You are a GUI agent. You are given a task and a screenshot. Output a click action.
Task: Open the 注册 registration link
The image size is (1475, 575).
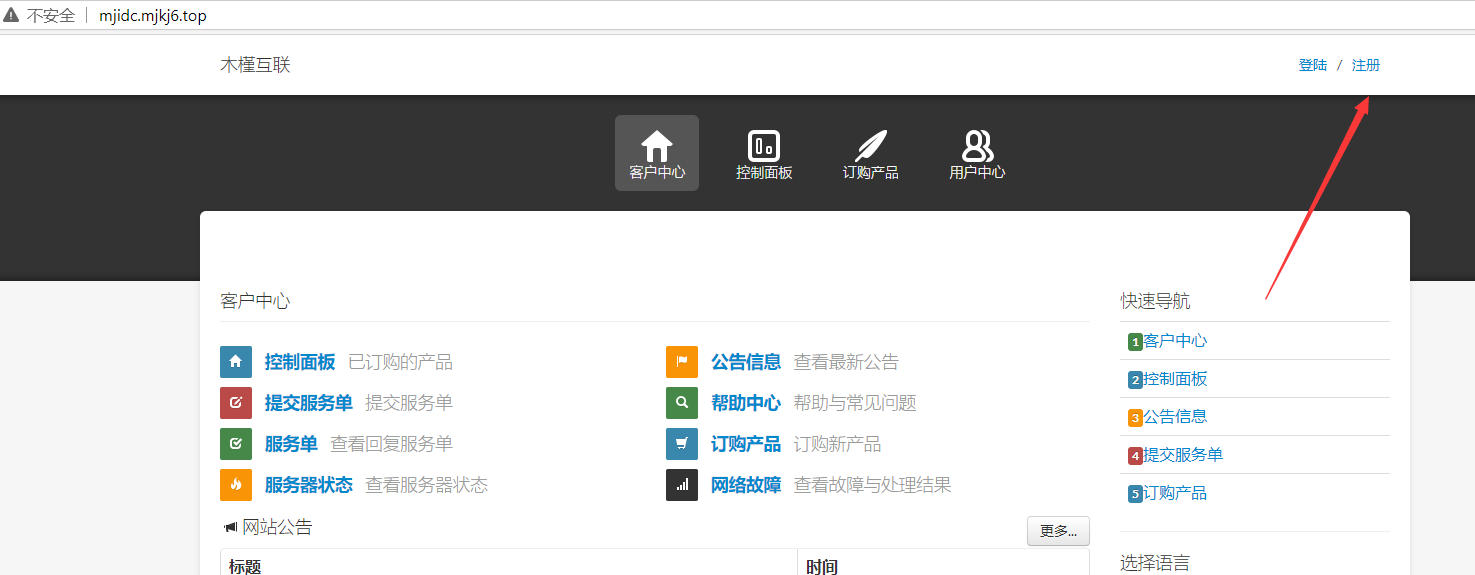click(1366, 65)
